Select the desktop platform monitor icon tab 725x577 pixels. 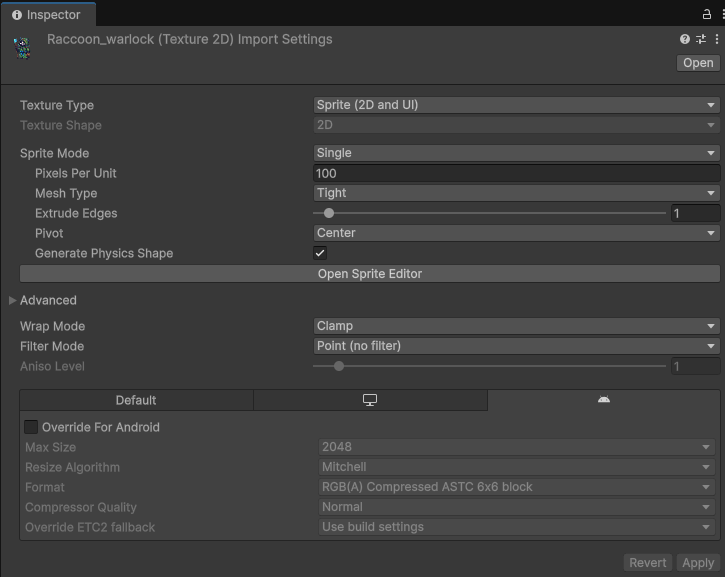tap(370, 400)
